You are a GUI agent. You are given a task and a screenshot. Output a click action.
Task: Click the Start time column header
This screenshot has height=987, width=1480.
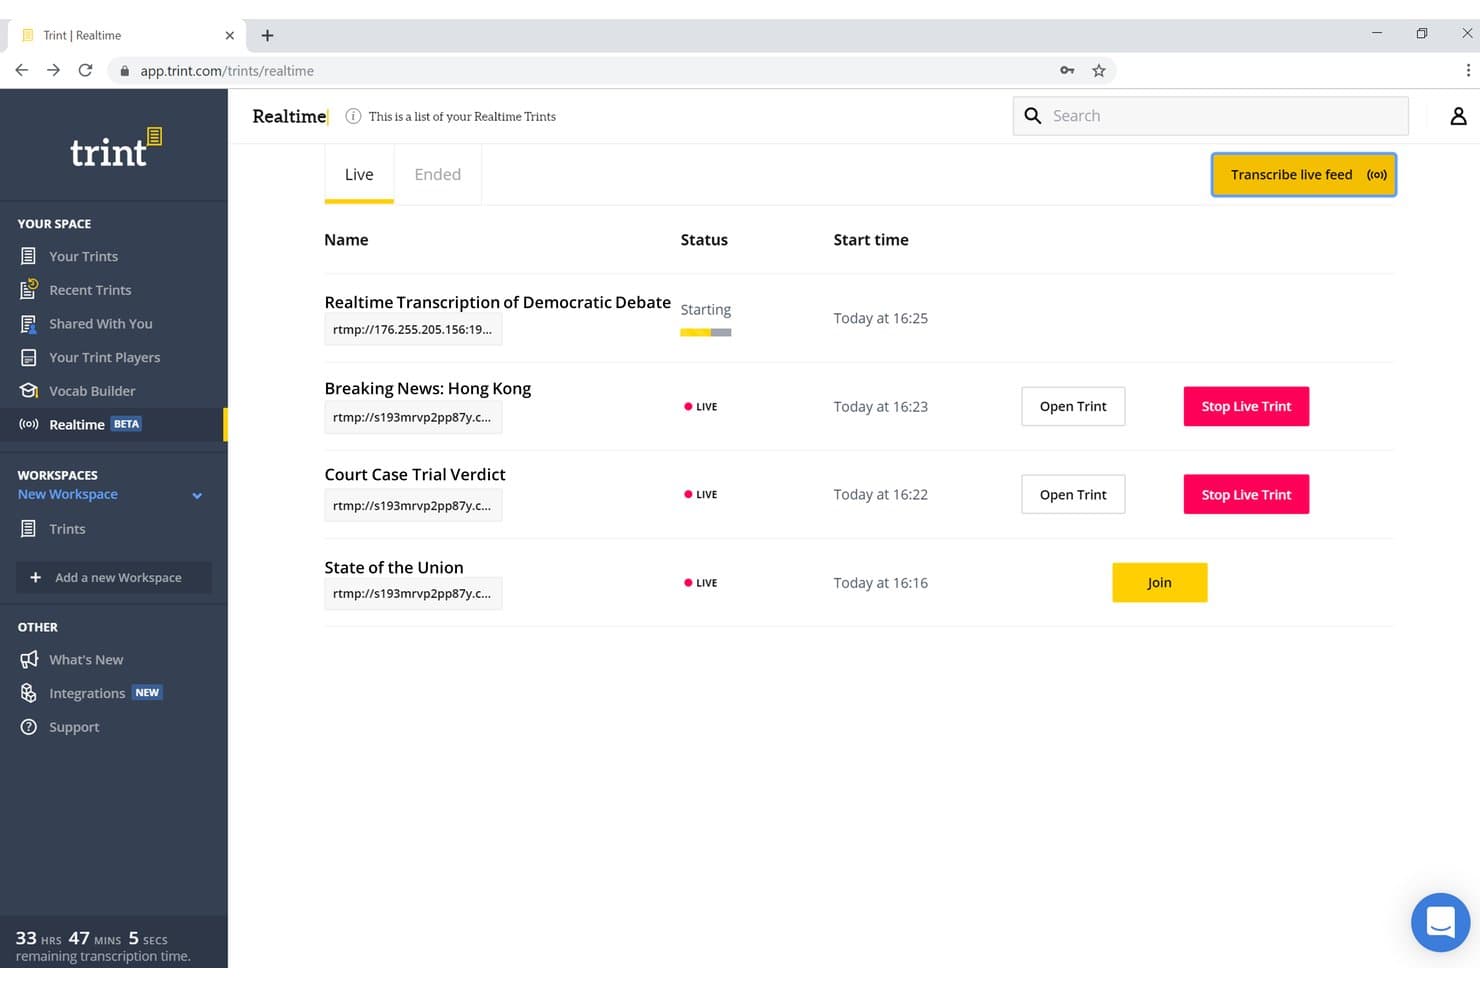[871, 240]
